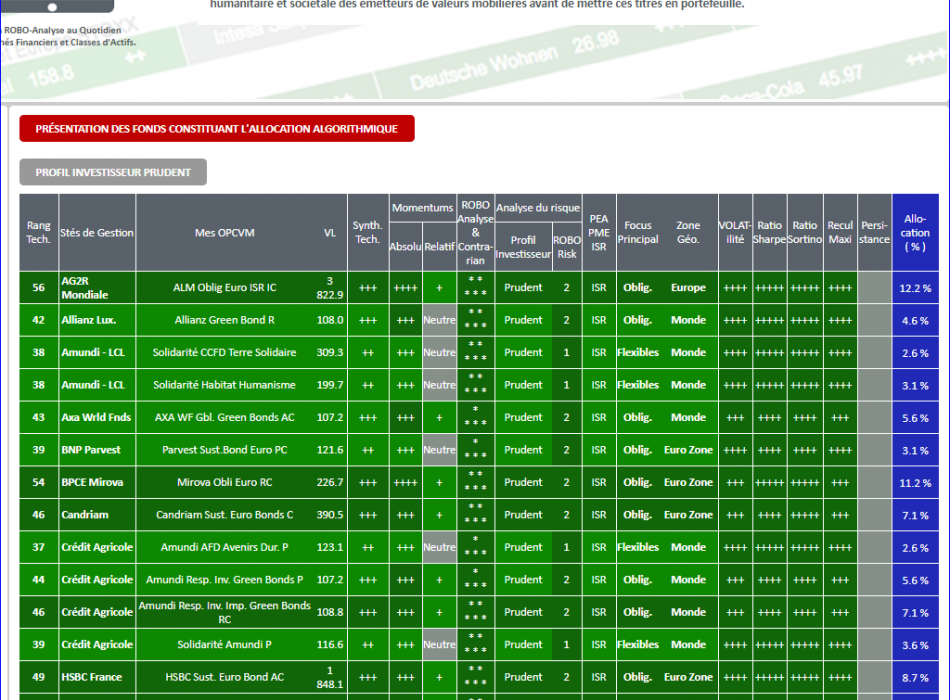Click the Analyse du risque header
Screen dimensions: 950x700
coord(538,208)
